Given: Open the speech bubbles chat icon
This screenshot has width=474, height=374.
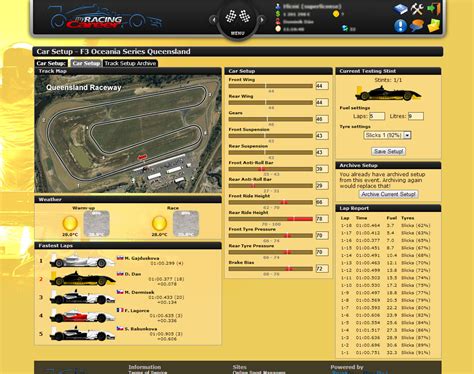Looking at the screenshot, I should [417, 26].
